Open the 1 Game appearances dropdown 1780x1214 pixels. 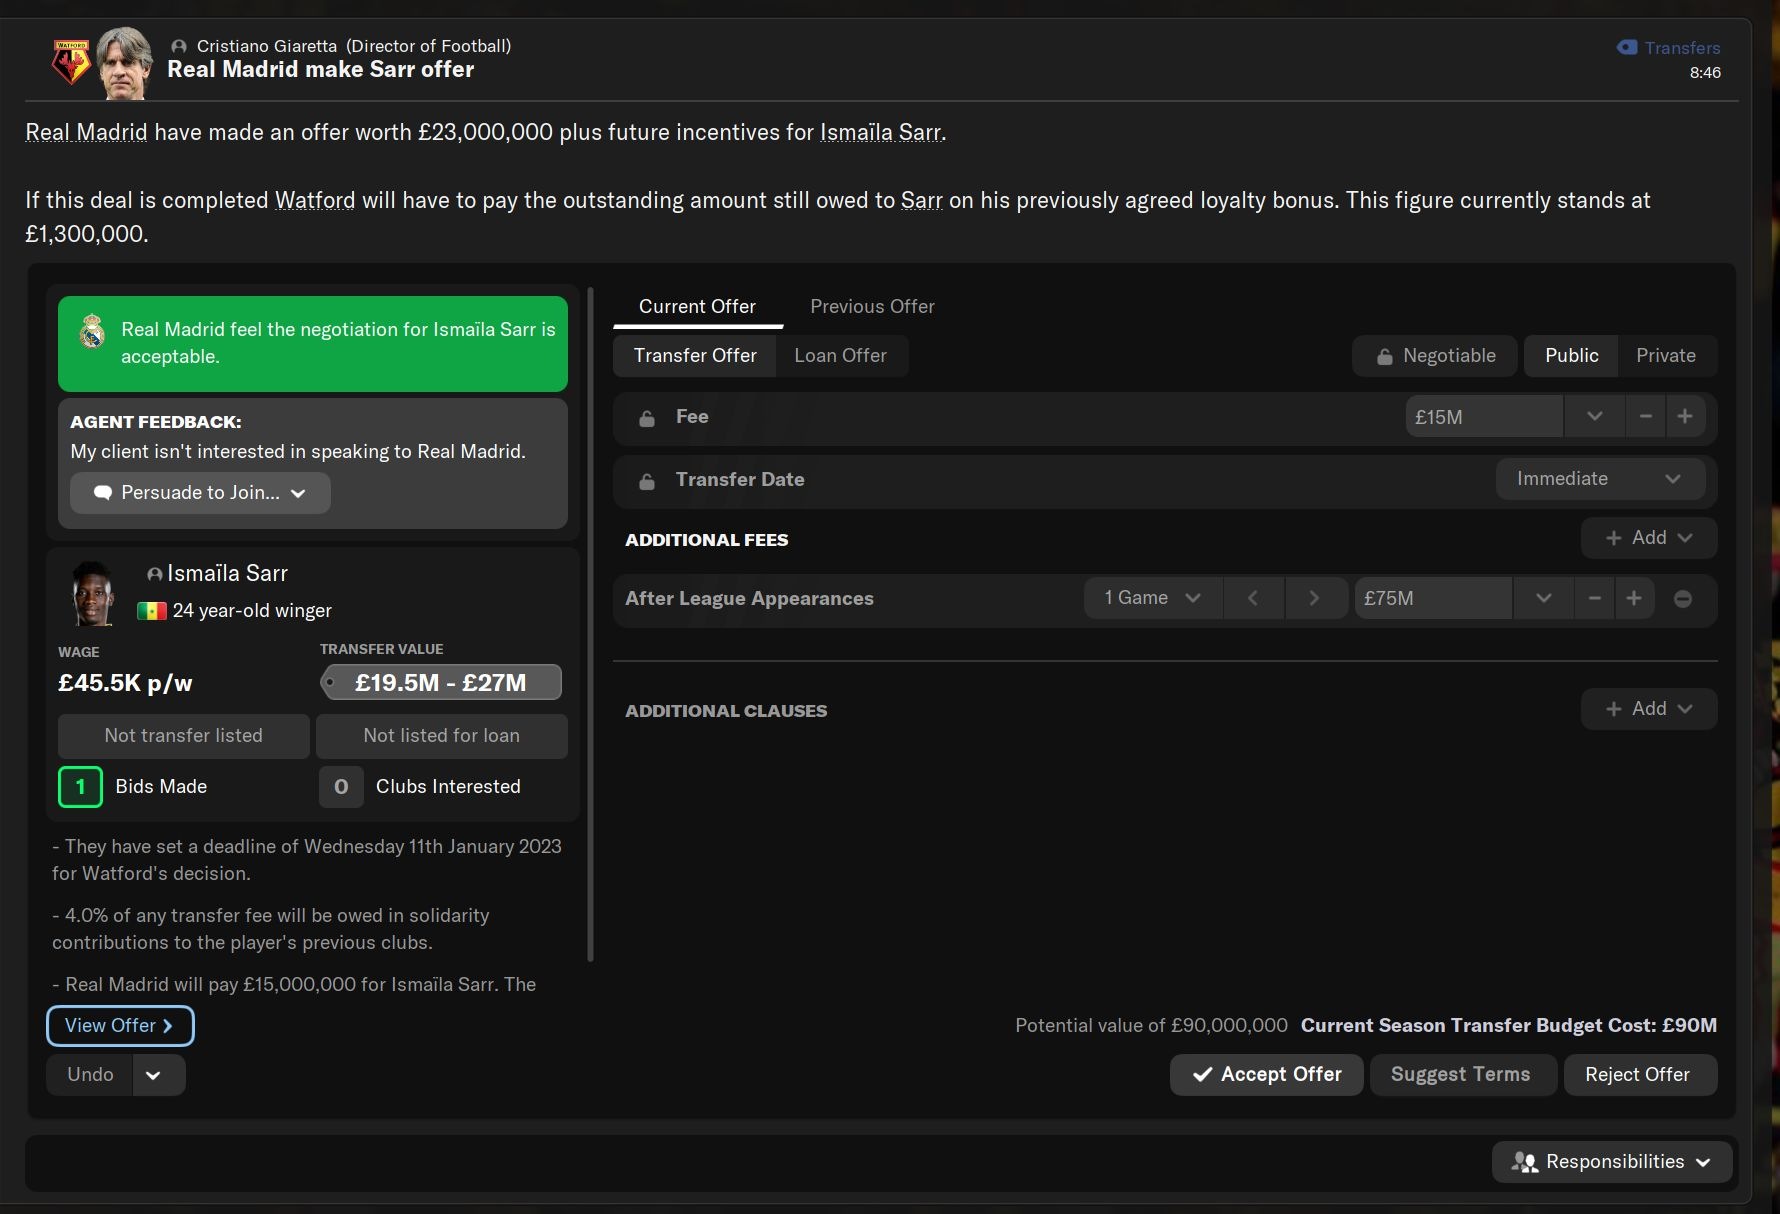(1151, 598)
